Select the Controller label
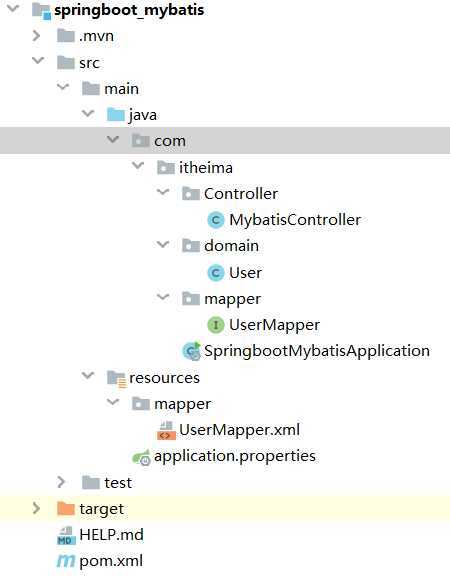Image resolution: width=450 pixels, height=577 pixels. click(241, 194)
